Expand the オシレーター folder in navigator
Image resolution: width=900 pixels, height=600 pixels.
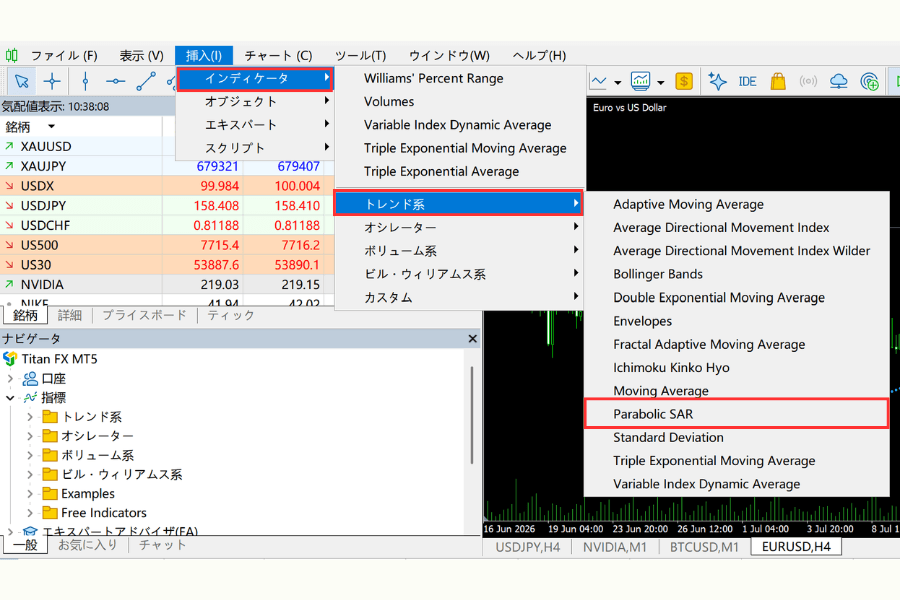pos(30,436)
